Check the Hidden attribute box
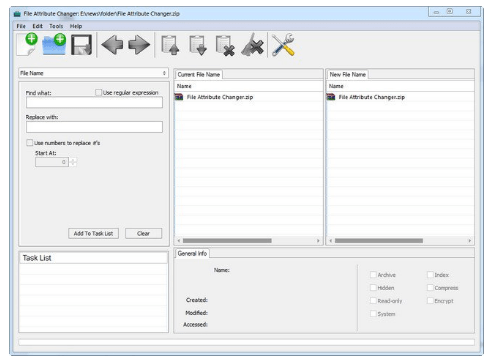 tap(373, 288)
